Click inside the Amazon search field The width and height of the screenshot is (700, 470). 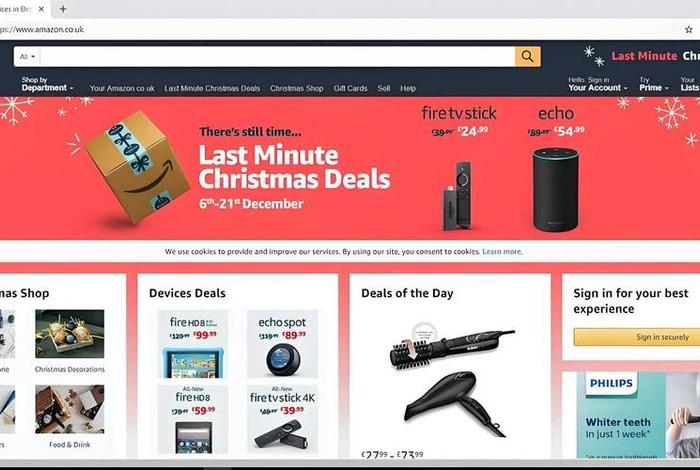pos(278,57)
